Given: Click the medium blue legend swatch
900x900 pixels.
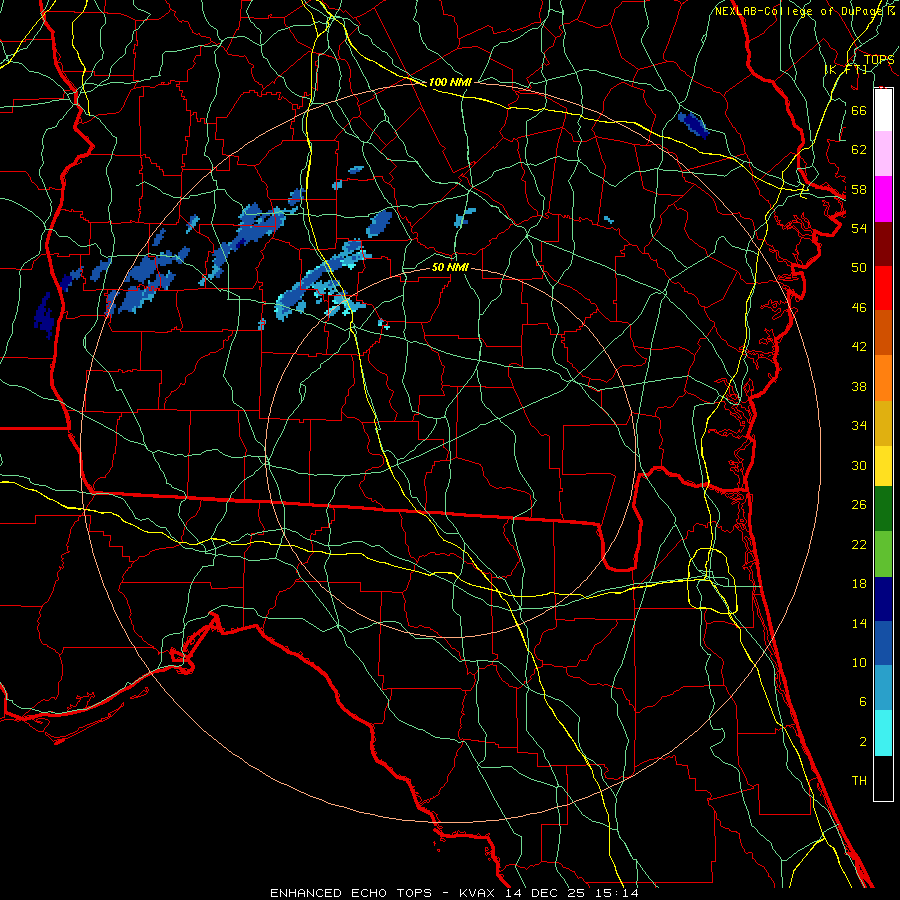Looking at the screenshot, I should (x=883, y=643).
